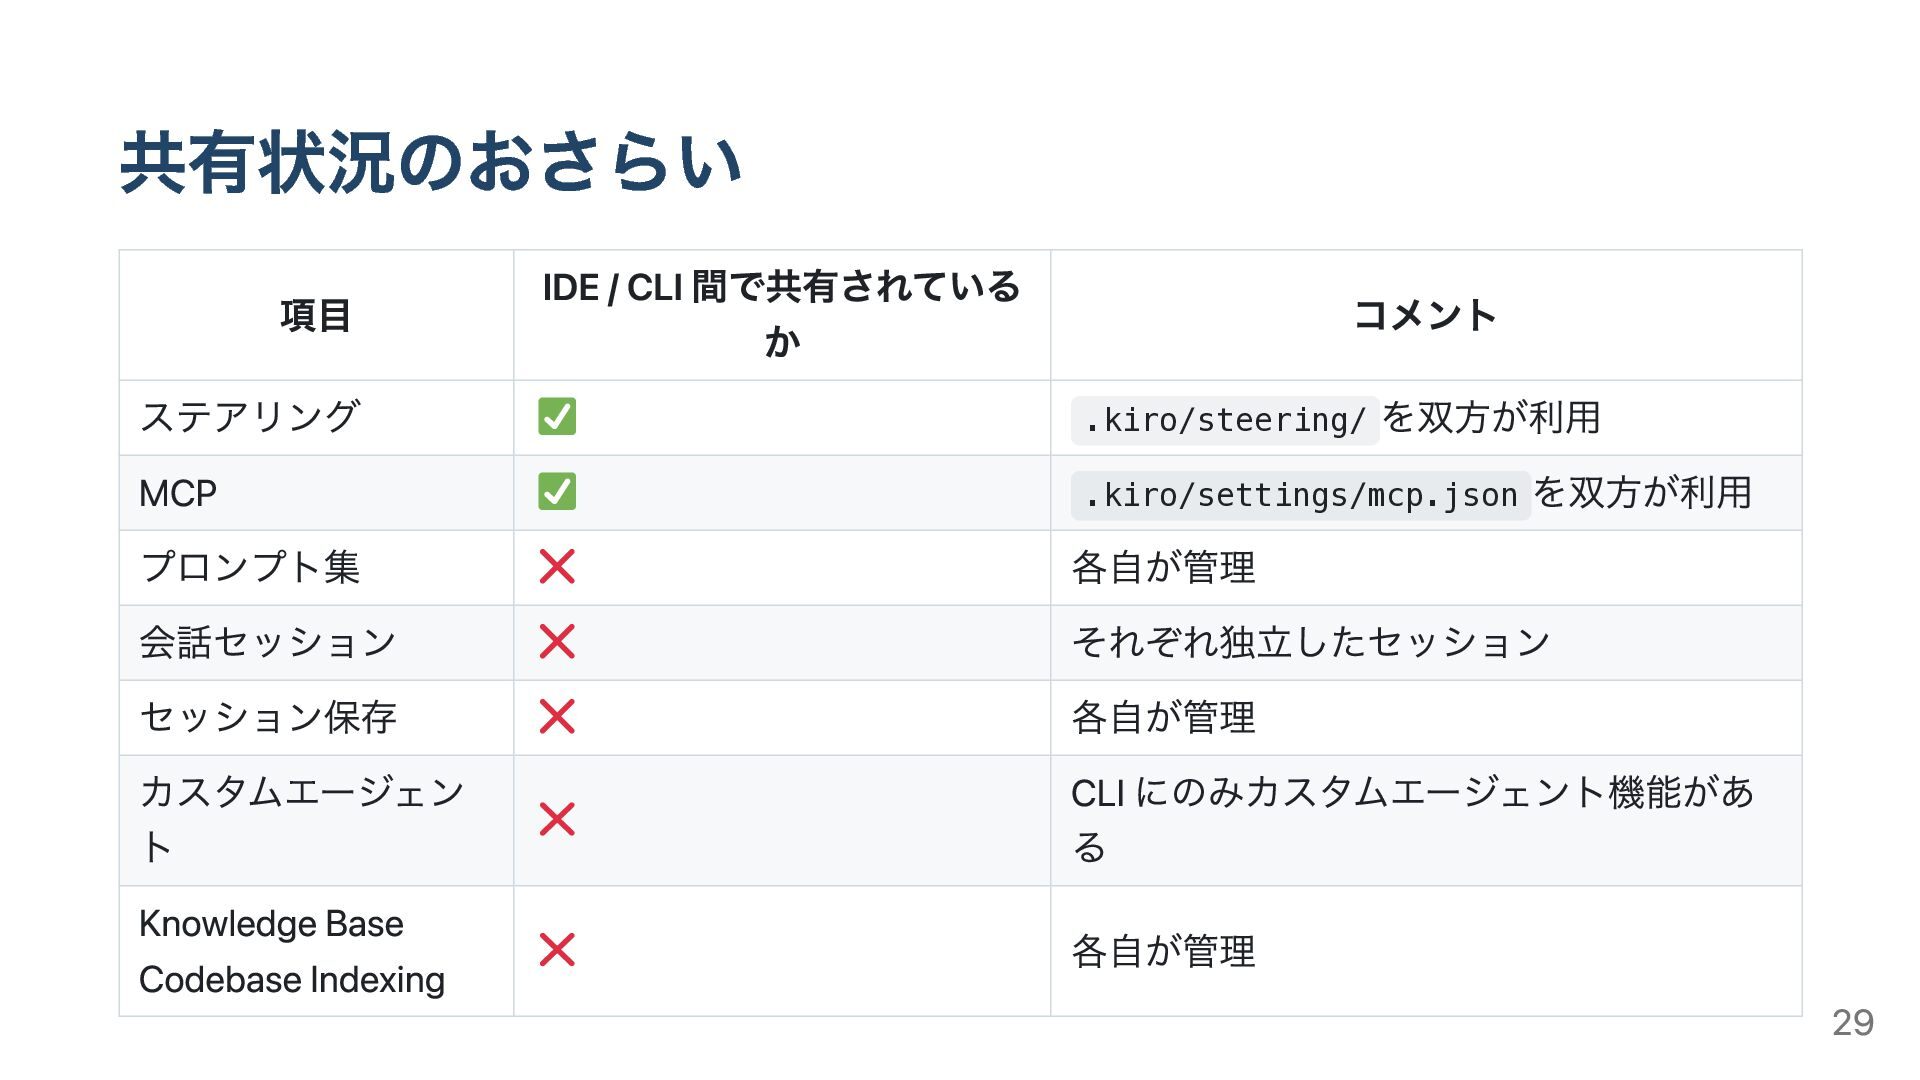Click the red cross beside プロンプト集
The height and width of the screenshot is (1080, 1920).
click(x=557, y=567)
